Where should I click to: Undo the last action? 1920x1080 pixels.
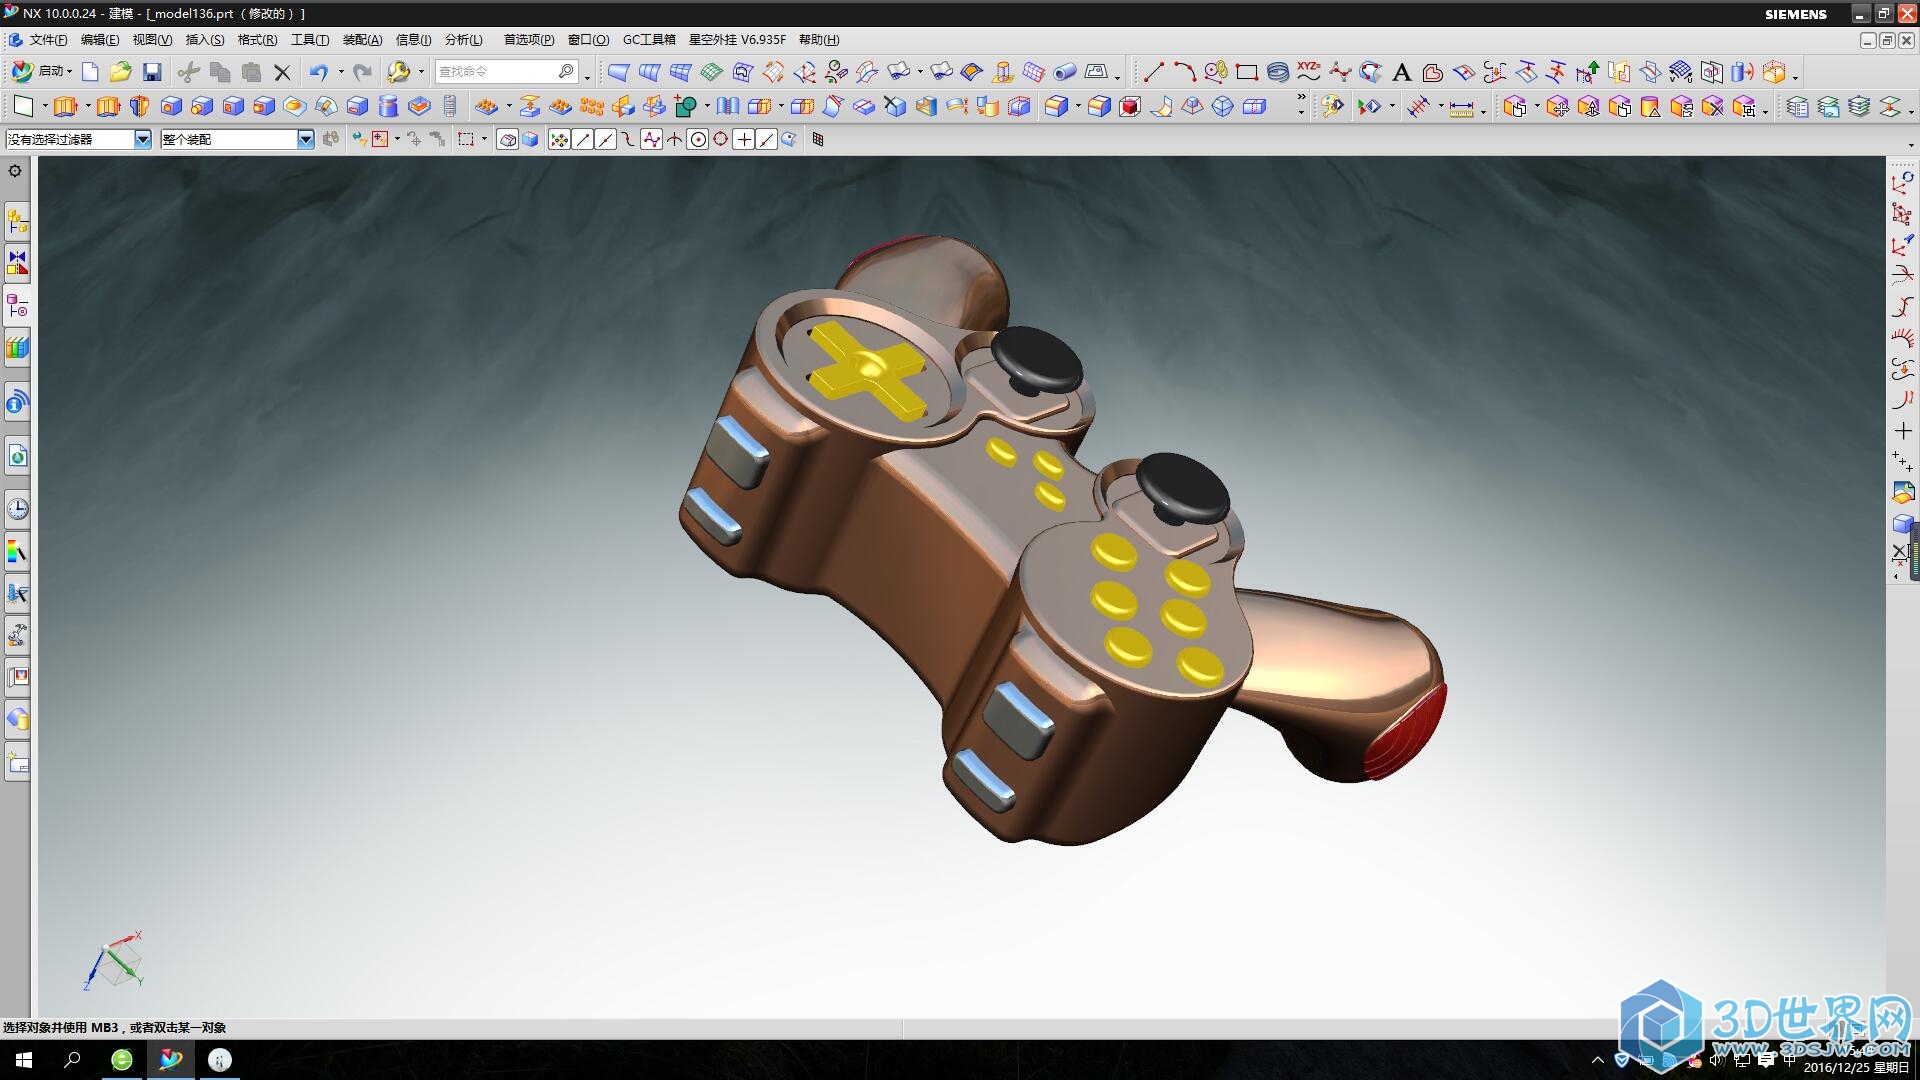click(318, 71)
